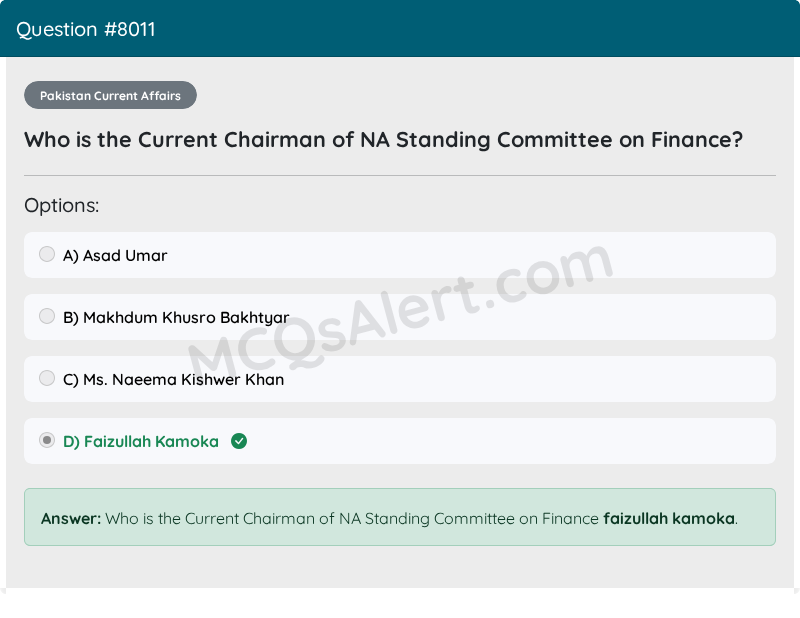Screen dimensions: 800x618
Task: Click the green Answer explanation box
Action: click(x=400, y=517)
